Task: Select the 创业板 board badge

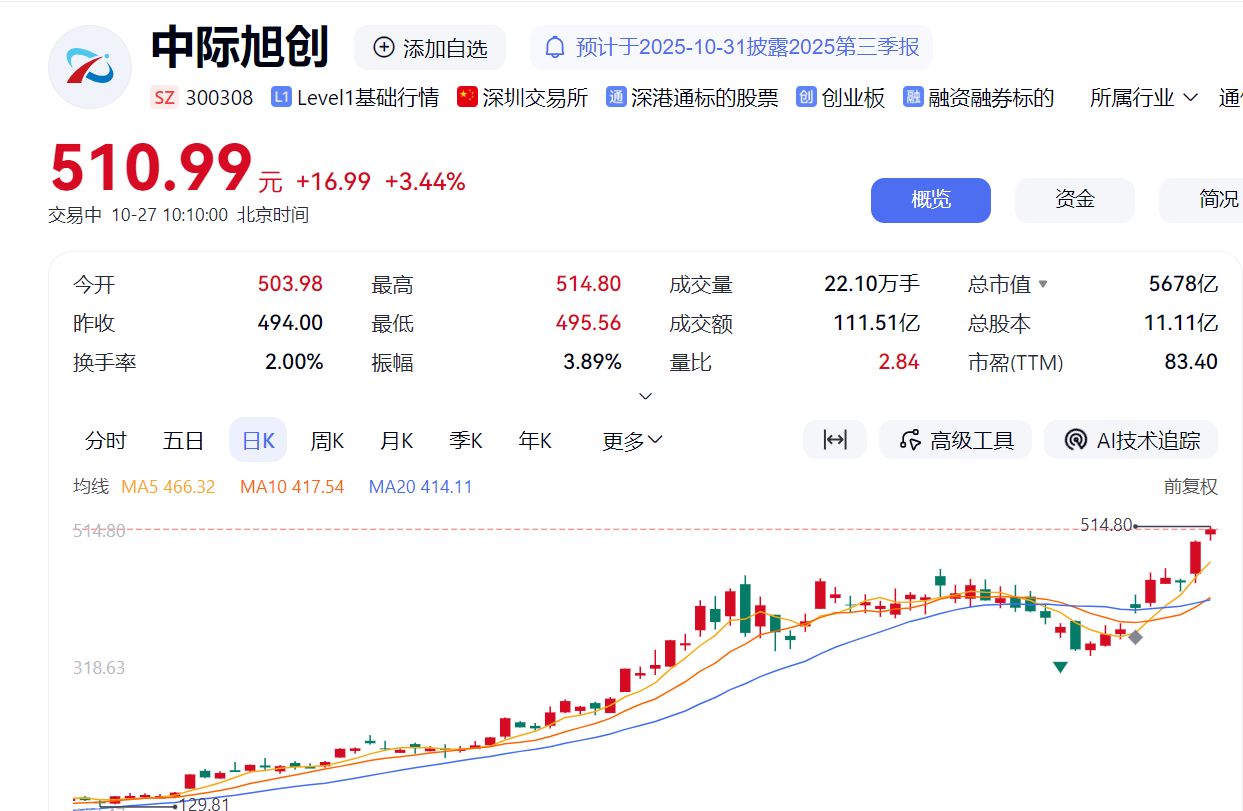Action: tap(841, 98)
